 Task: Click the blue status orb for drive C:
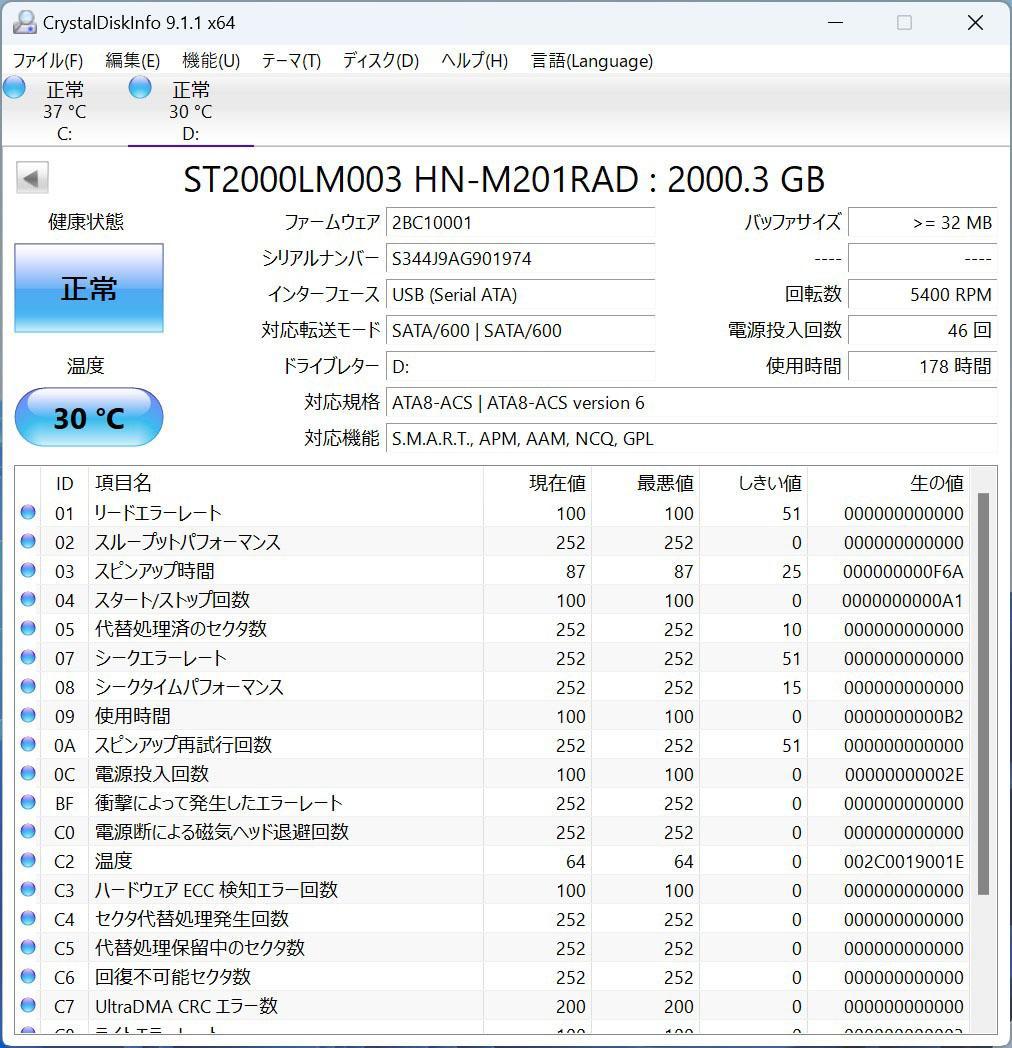click(14, 88)
